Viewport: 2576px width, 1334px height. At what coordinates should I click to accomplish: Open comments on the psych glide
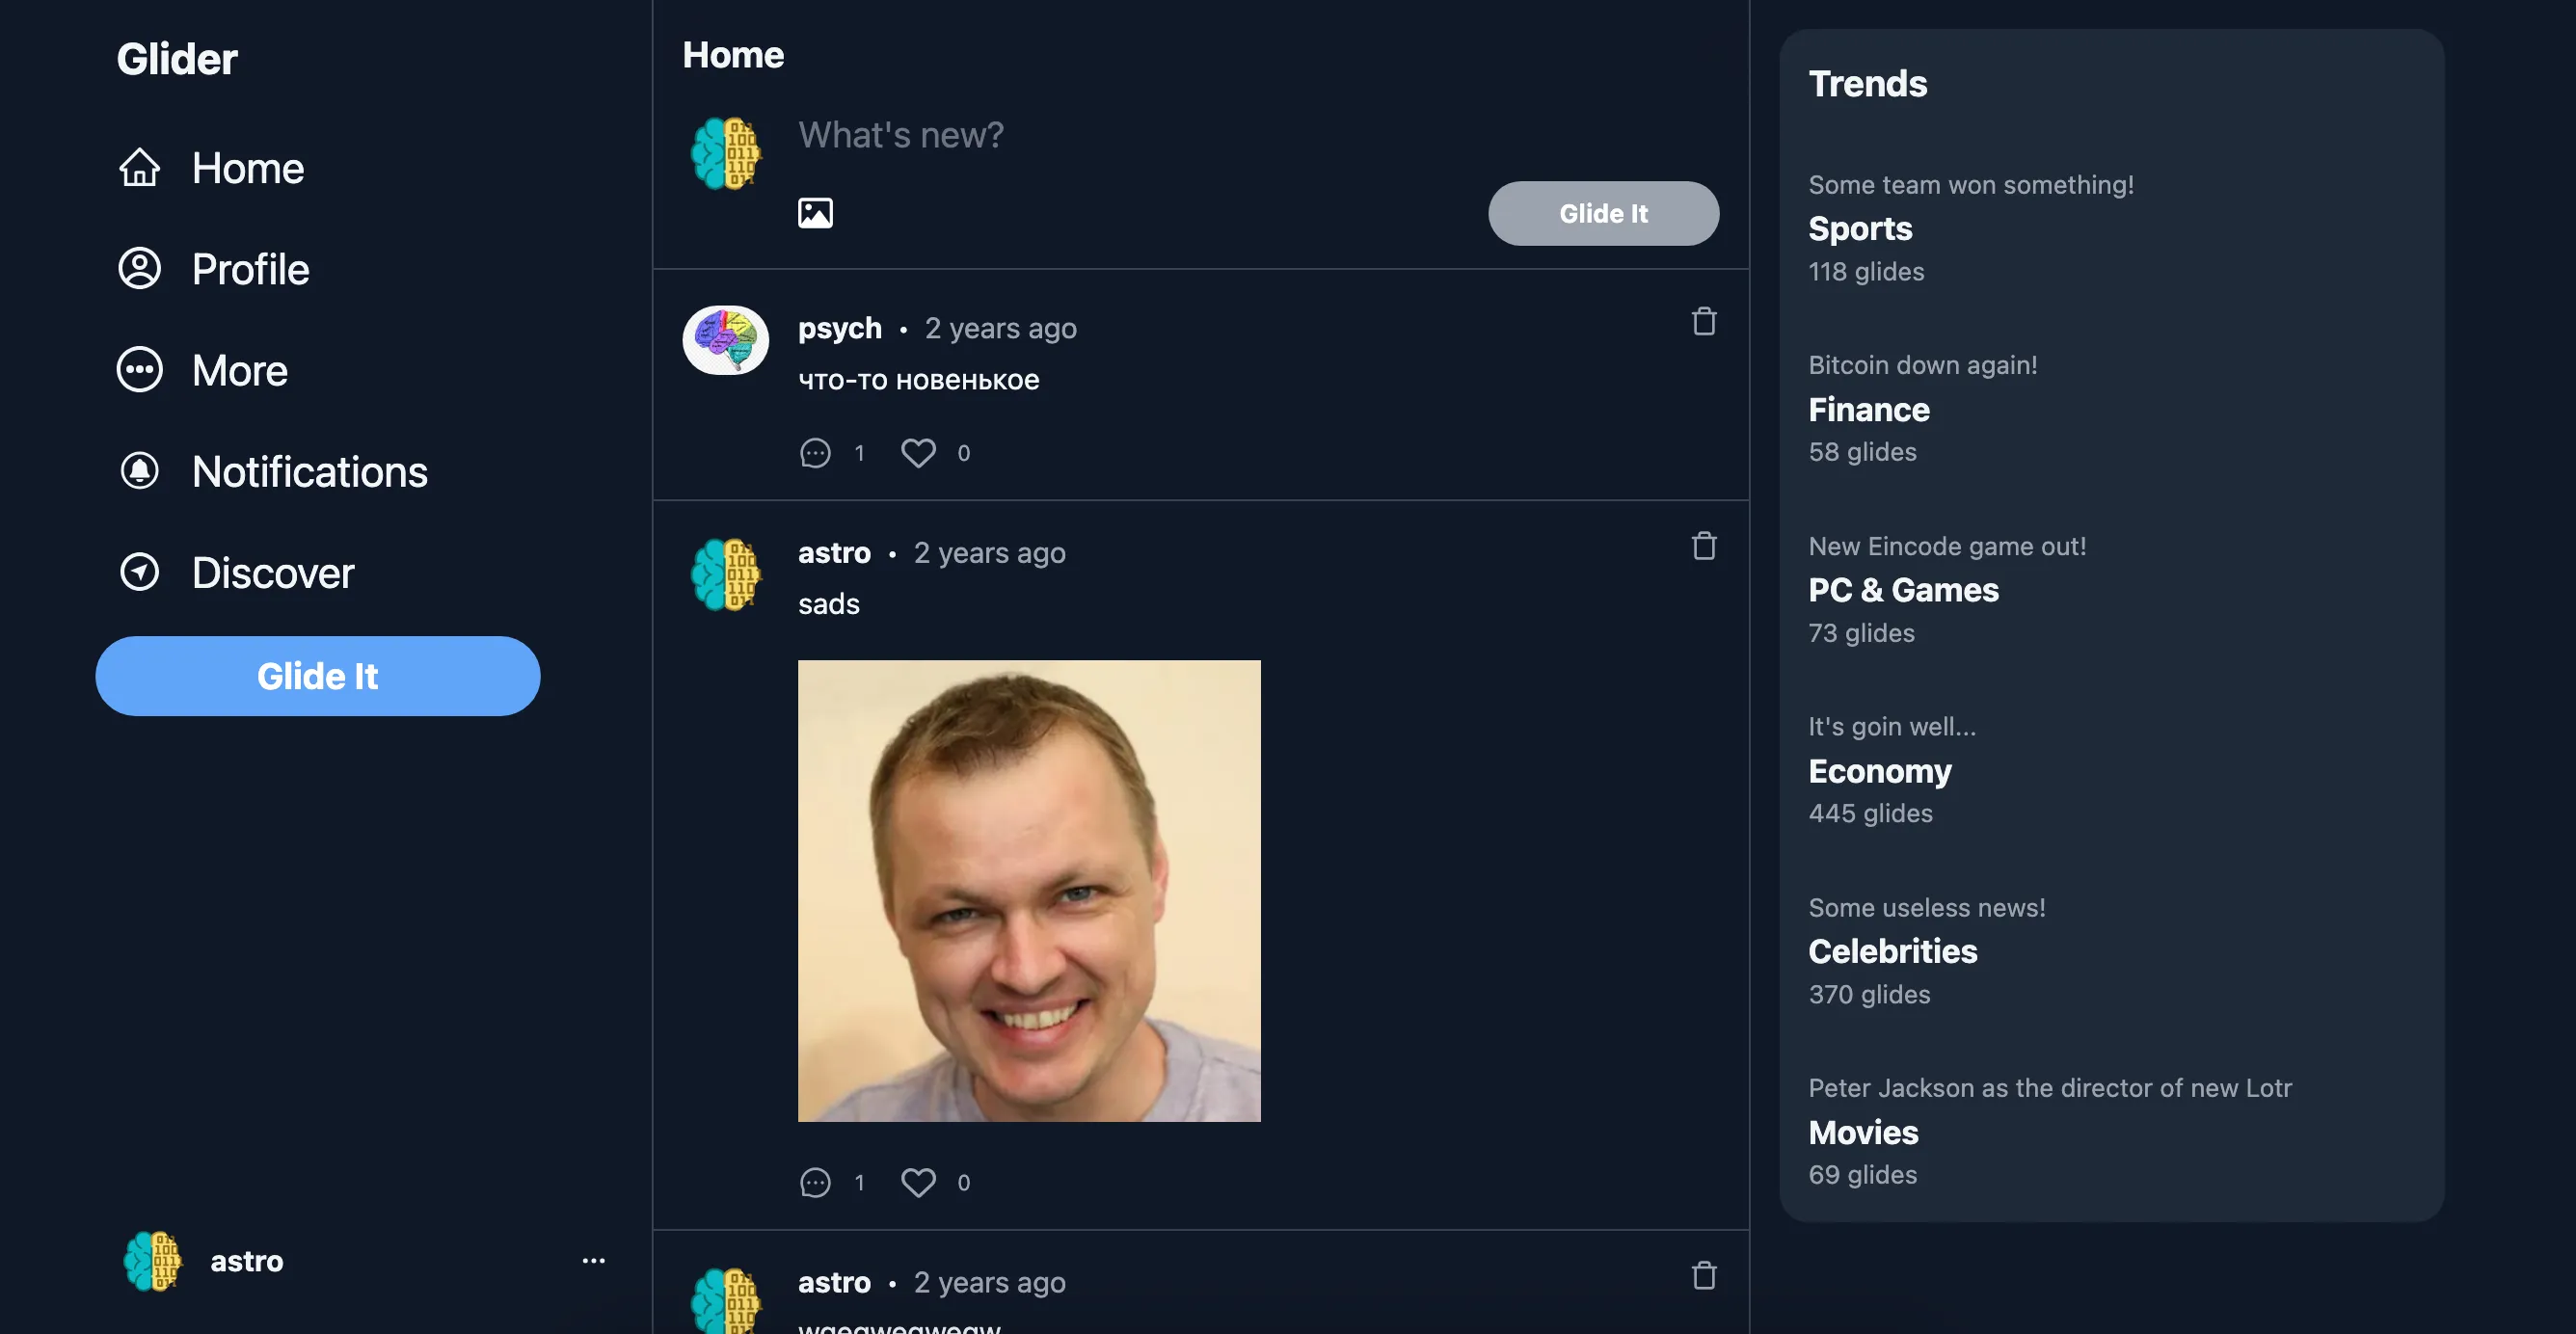(815, 453)
